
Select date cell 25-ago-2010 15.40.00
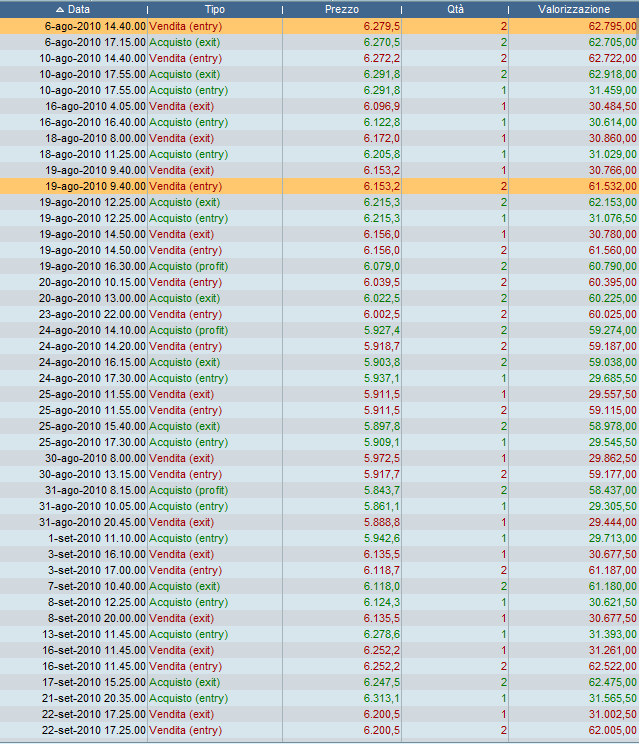(x=92, y=426)
